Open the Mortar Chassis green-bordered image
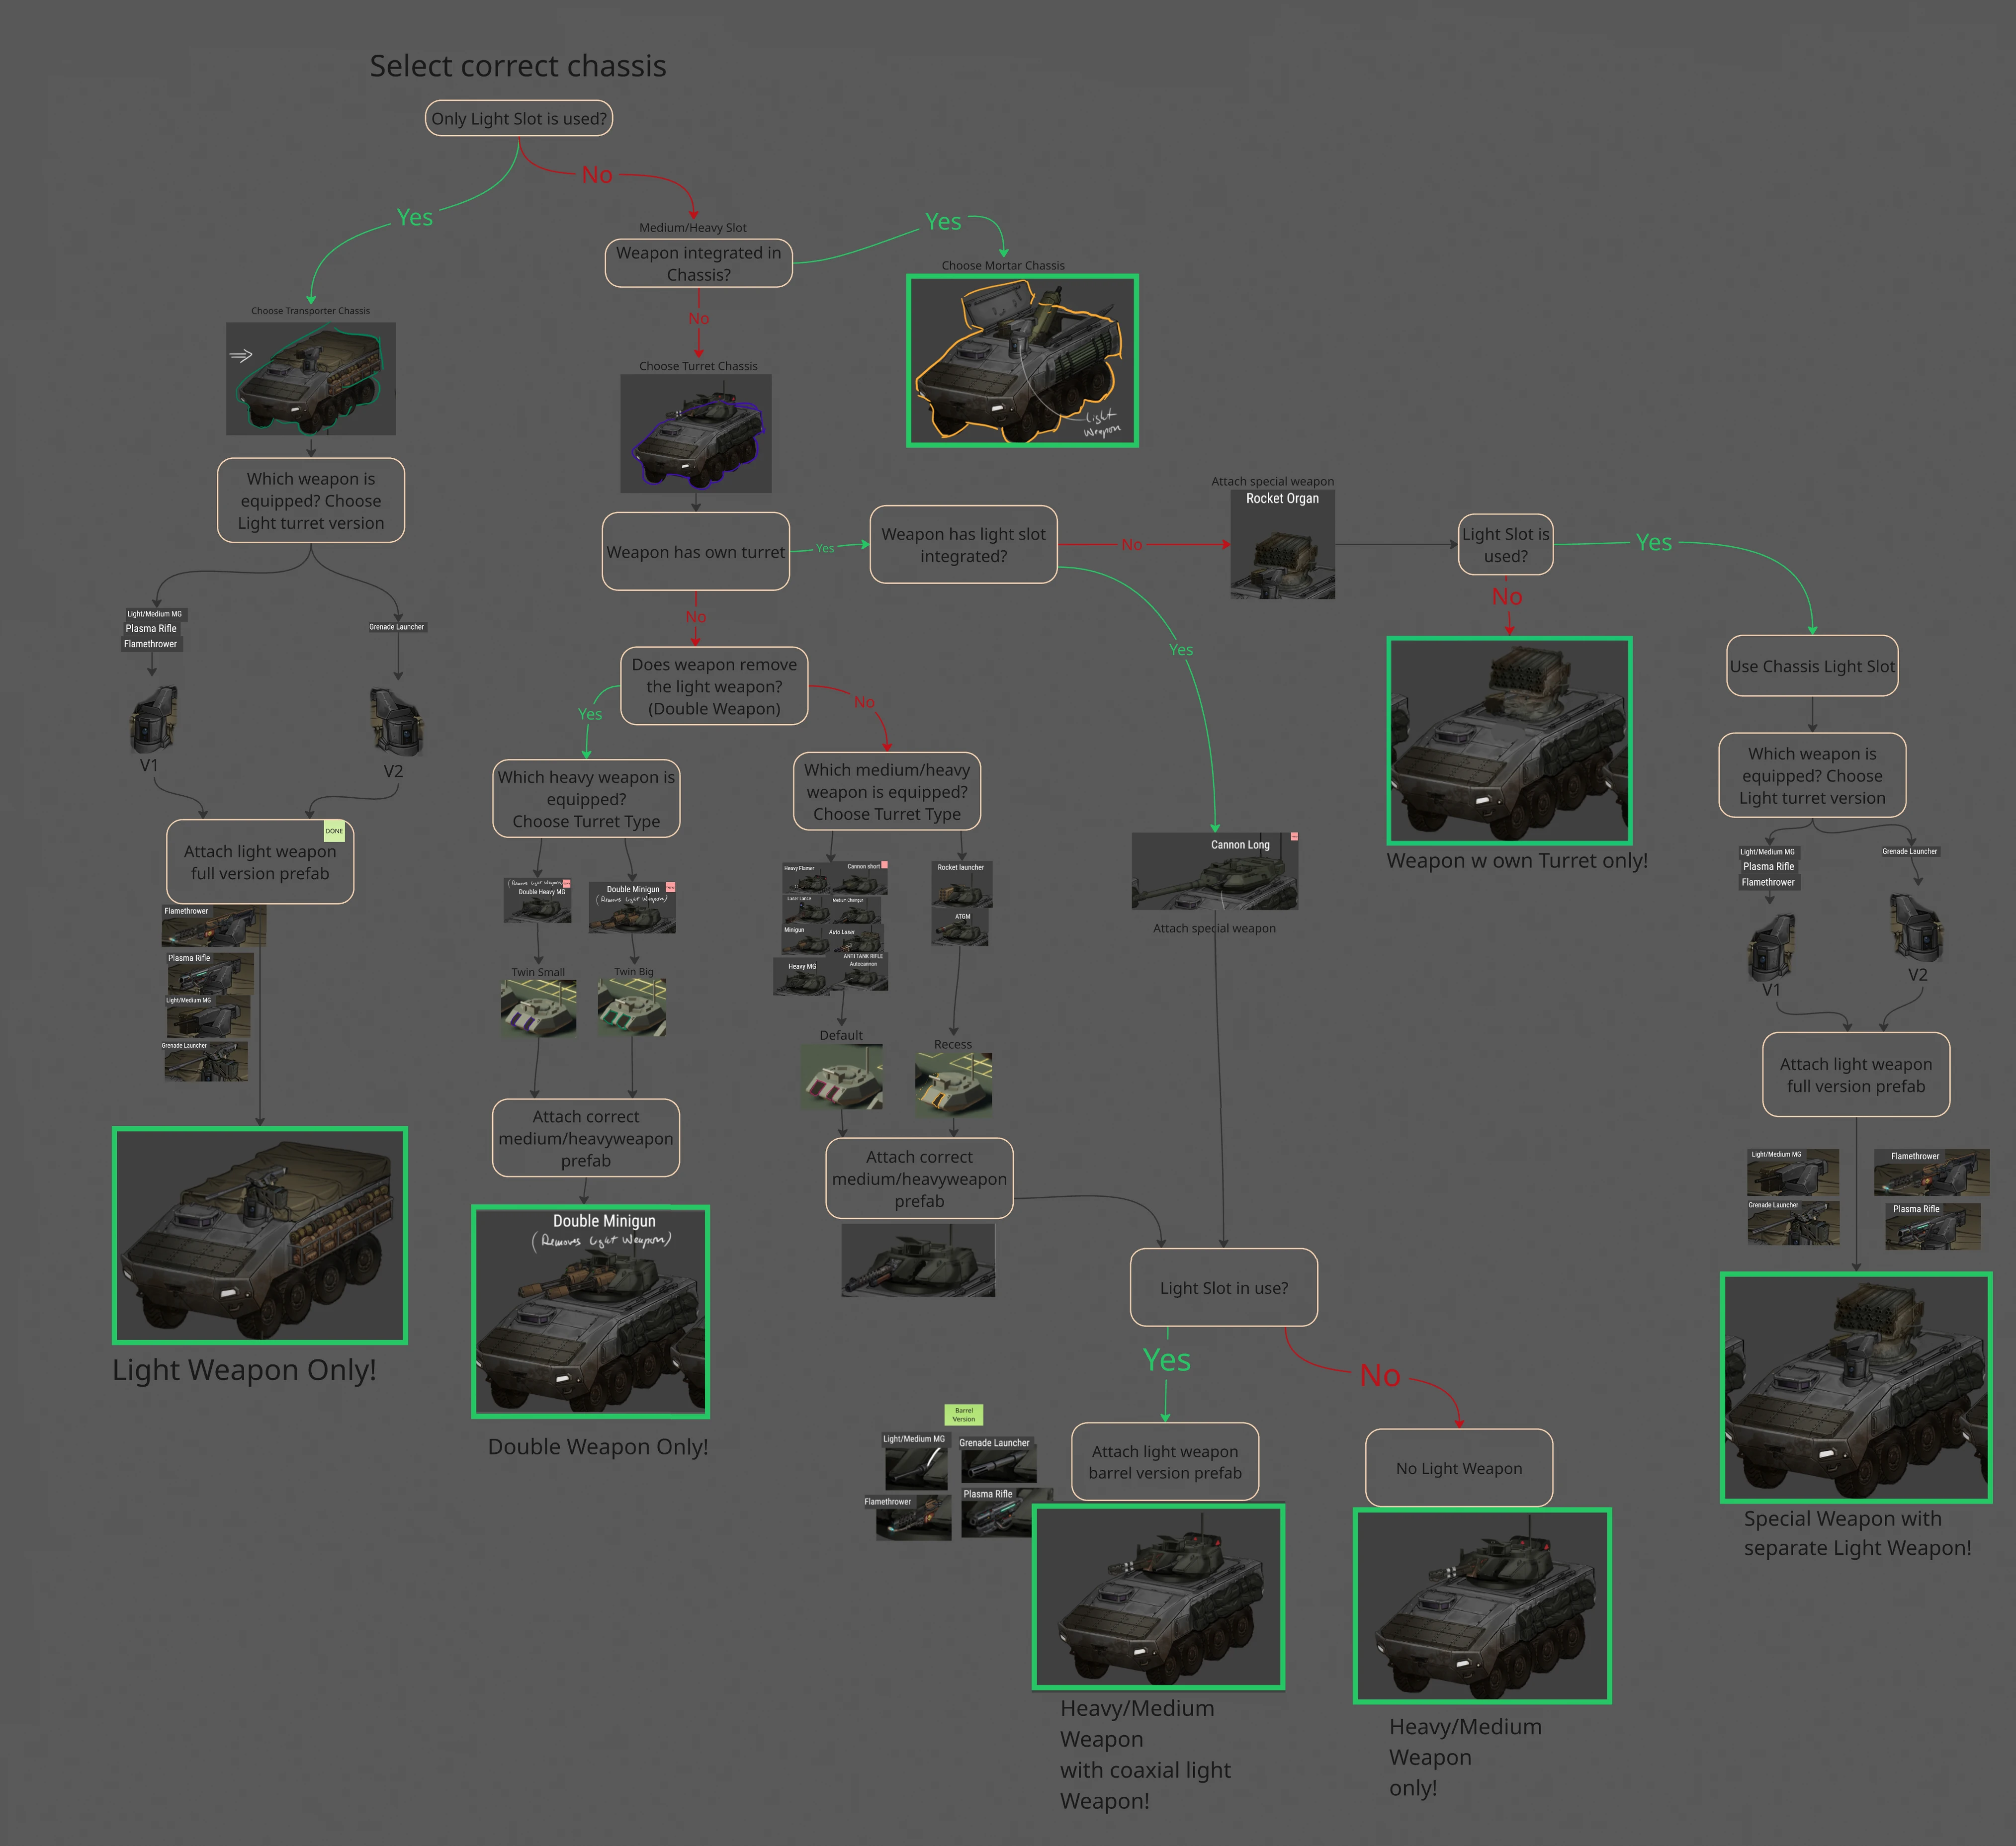Screen dimensions: 2016x1846 (1022, 361)
